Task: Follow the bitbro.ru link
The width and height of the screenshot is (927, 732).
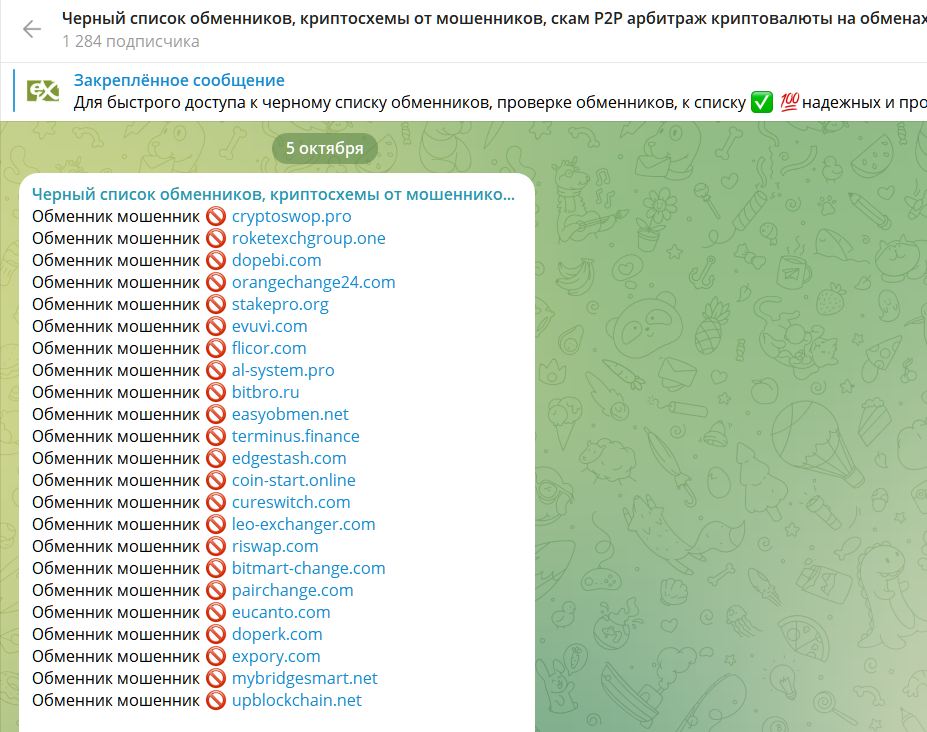Action: (265, 392)
